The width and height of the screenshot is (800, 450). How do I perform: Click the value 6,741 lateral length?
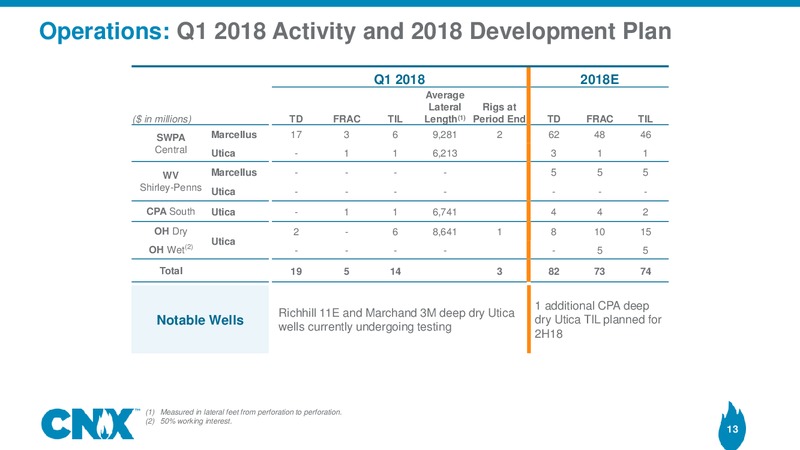pos(444,212)
